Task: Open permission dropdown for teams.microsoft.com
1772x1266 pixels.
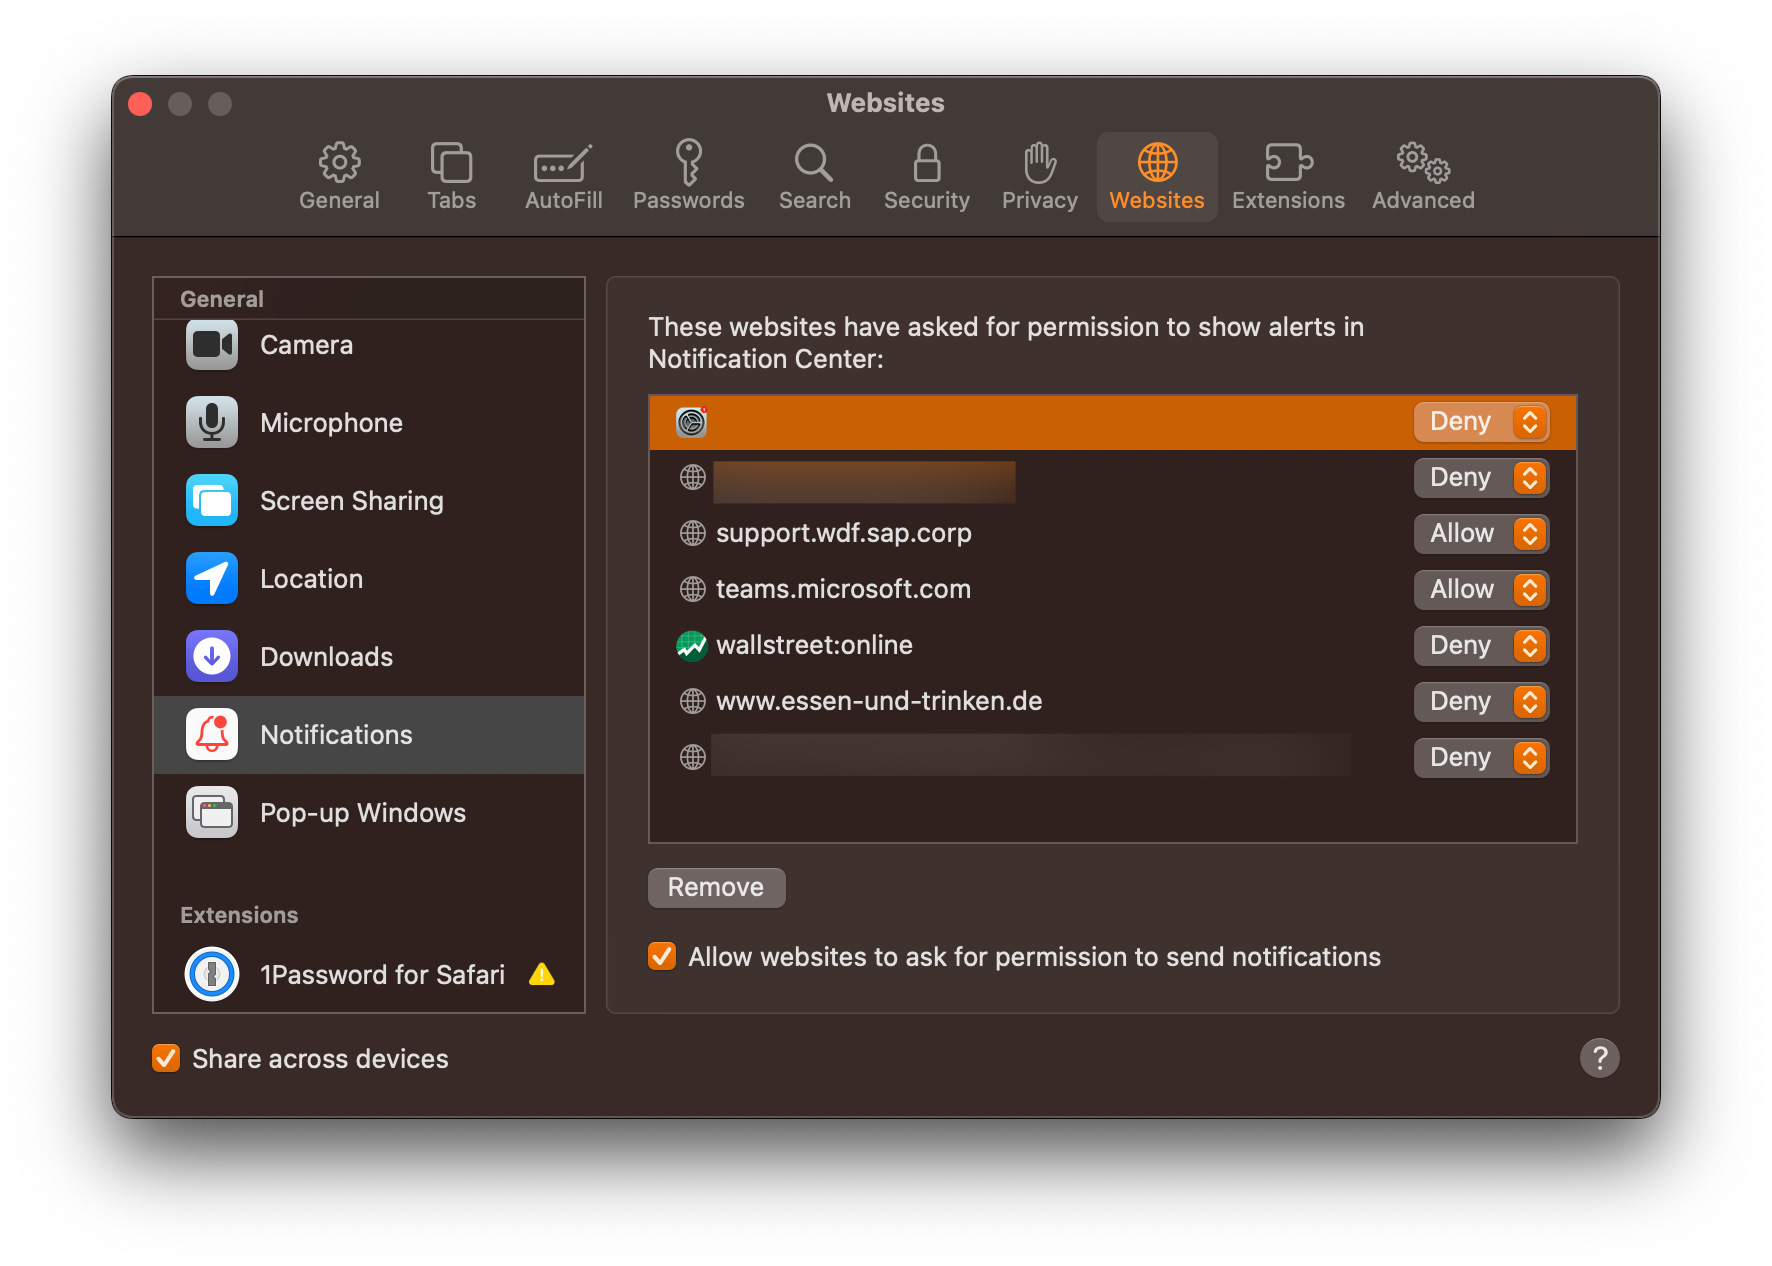Action: tap(1481, 590)
